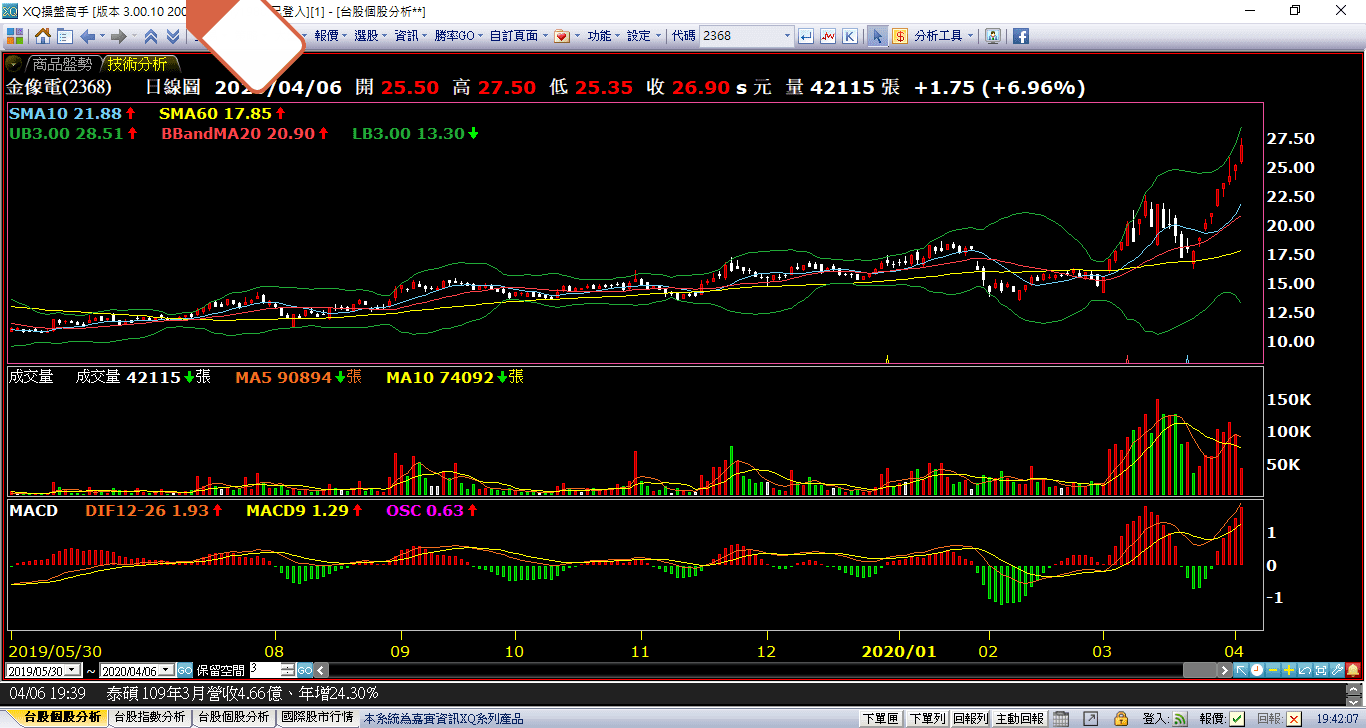The height and width of the screenshot is (728, 1366).
Task: Open the trend line chart icon
Action: click(x=828, y=36)
